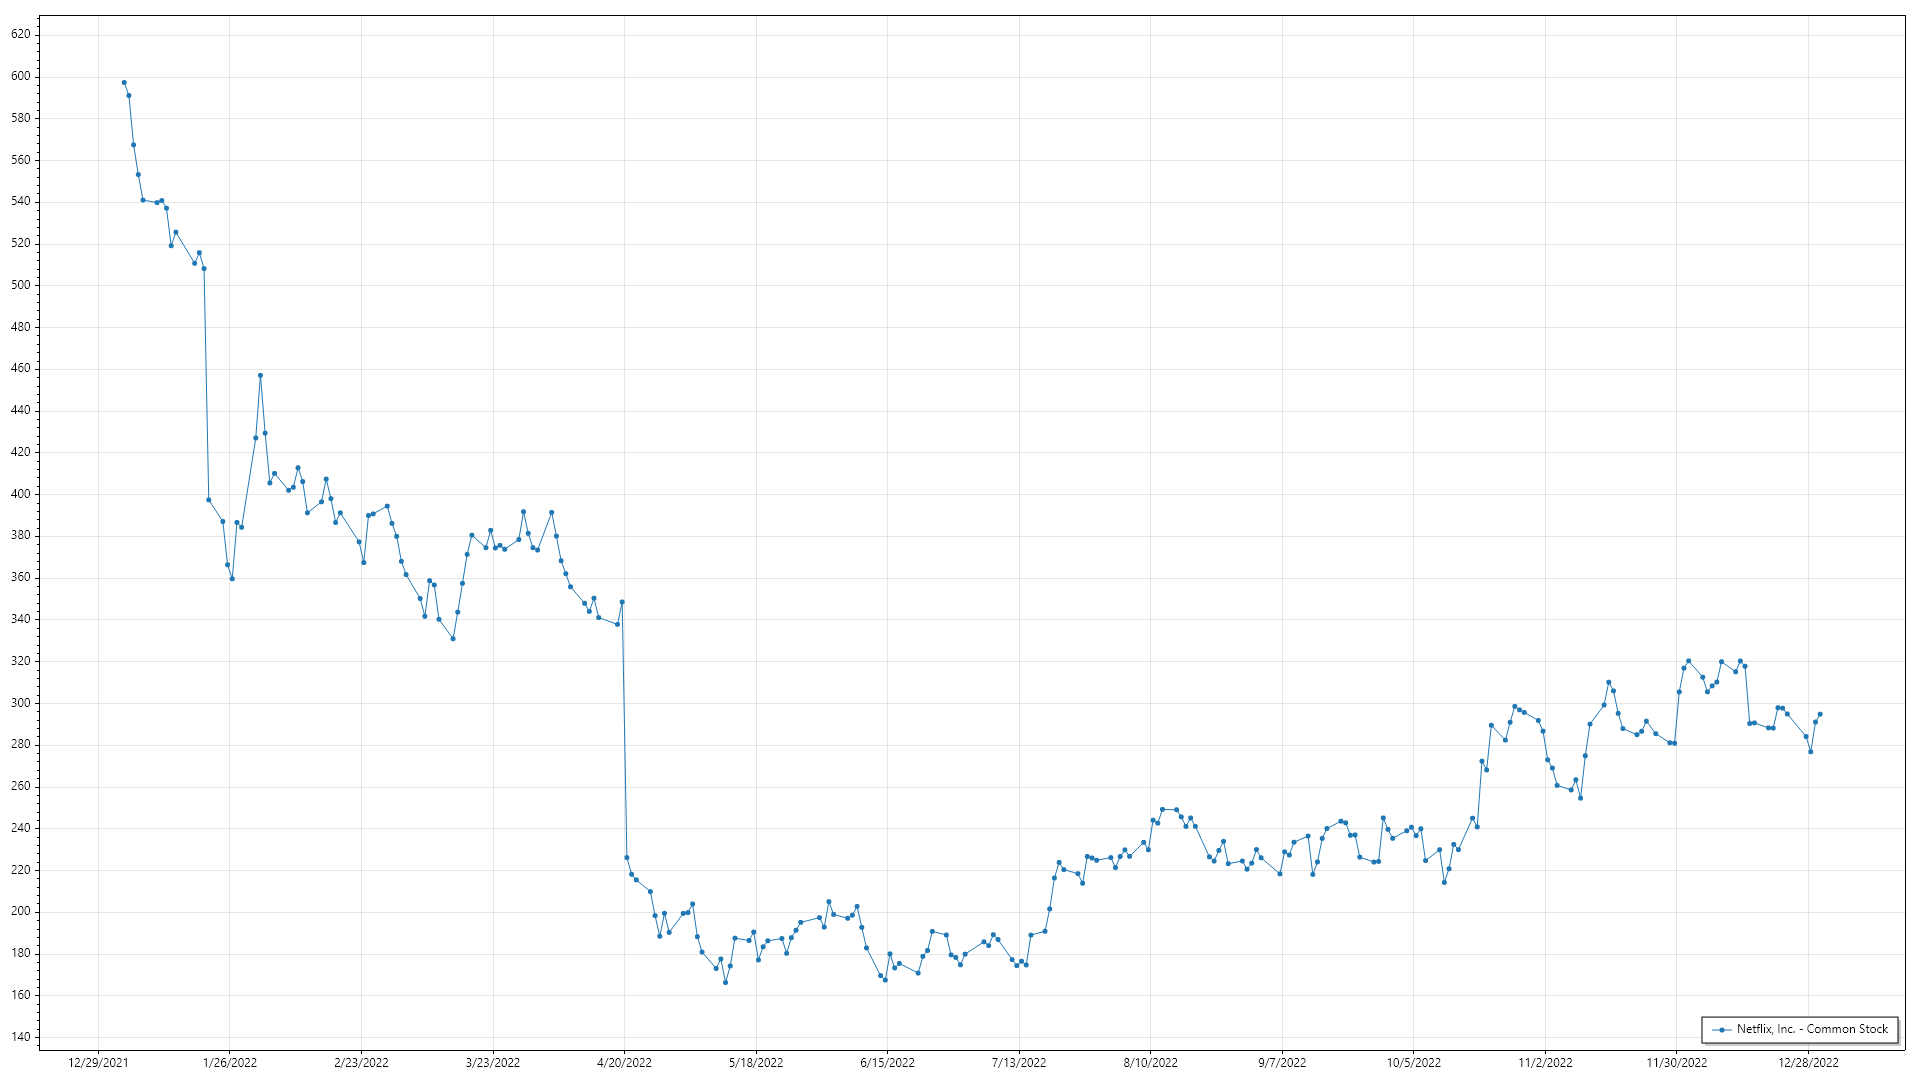1920x1080 pixels.
Task: Click the 440 y-axis value
Action: [21, 410]
